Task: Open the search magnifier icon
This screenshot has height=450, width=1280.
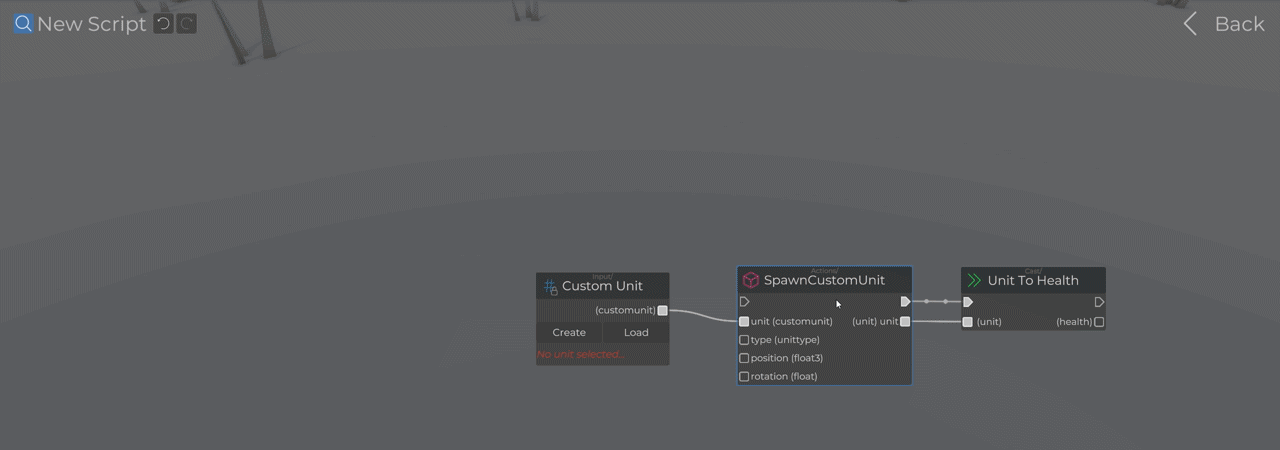Action: click(23, 23)
